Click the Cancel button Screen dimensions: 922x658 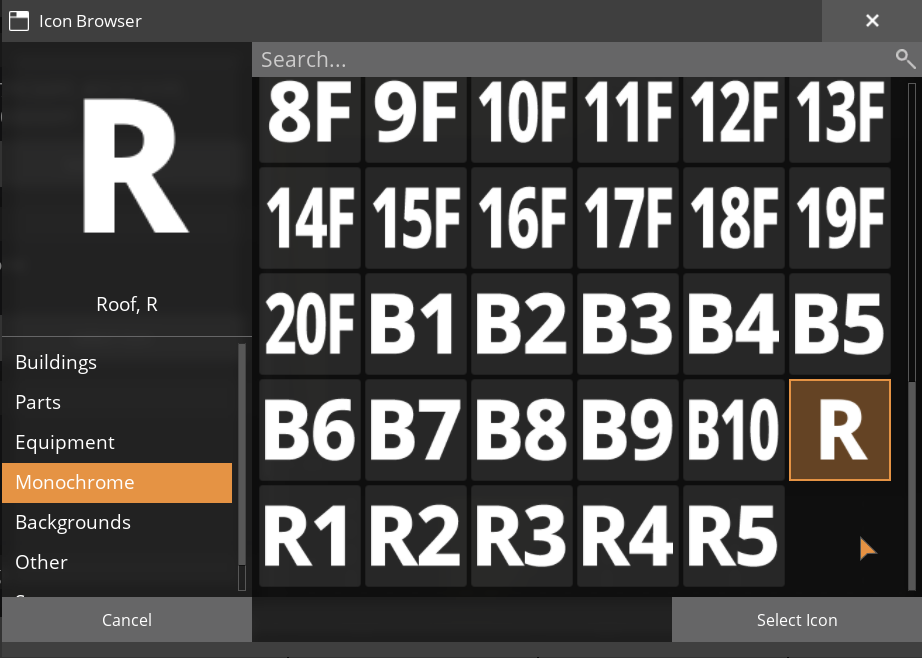click(127, 620)
